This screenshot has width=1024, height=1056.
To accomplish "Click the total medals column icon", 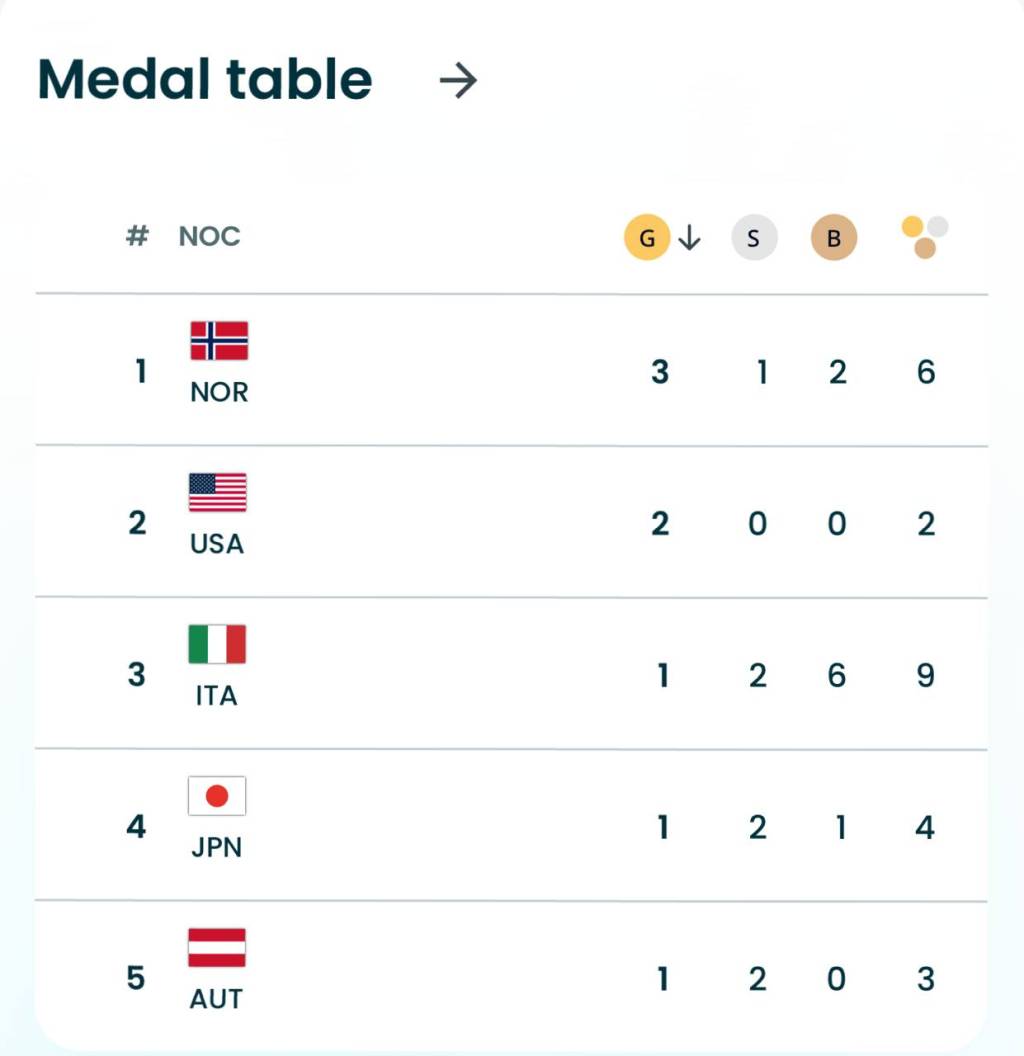I will [x=925, y=237].
